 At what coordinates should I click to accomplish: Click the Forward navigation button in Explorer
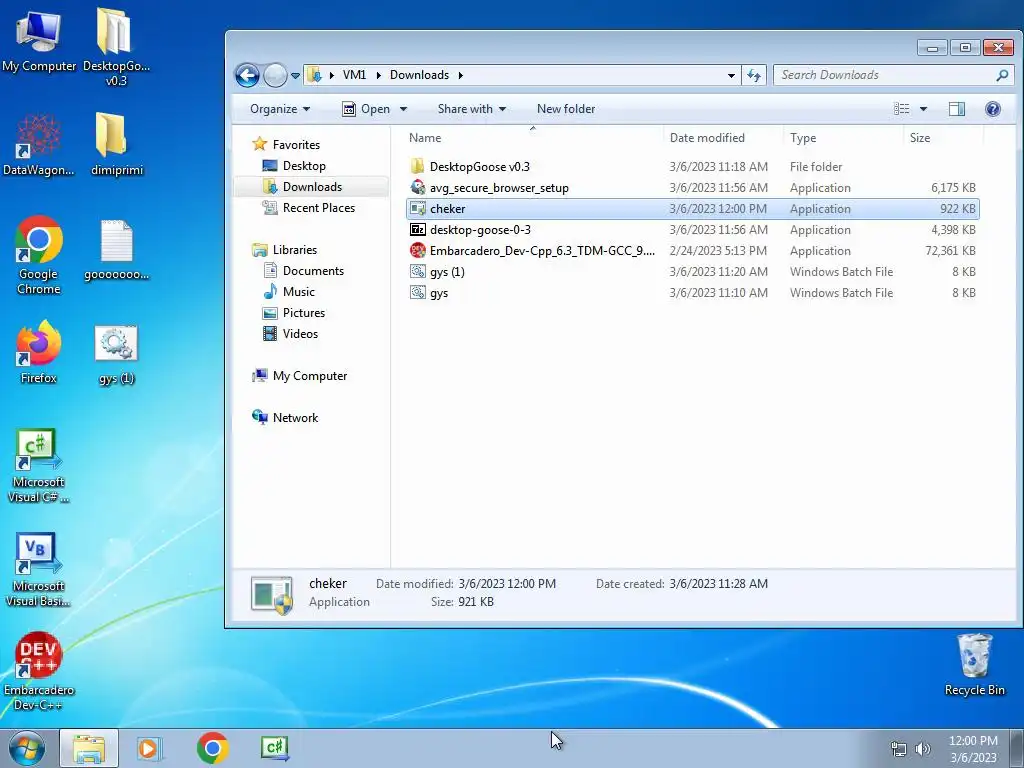[x=275, y=76]
